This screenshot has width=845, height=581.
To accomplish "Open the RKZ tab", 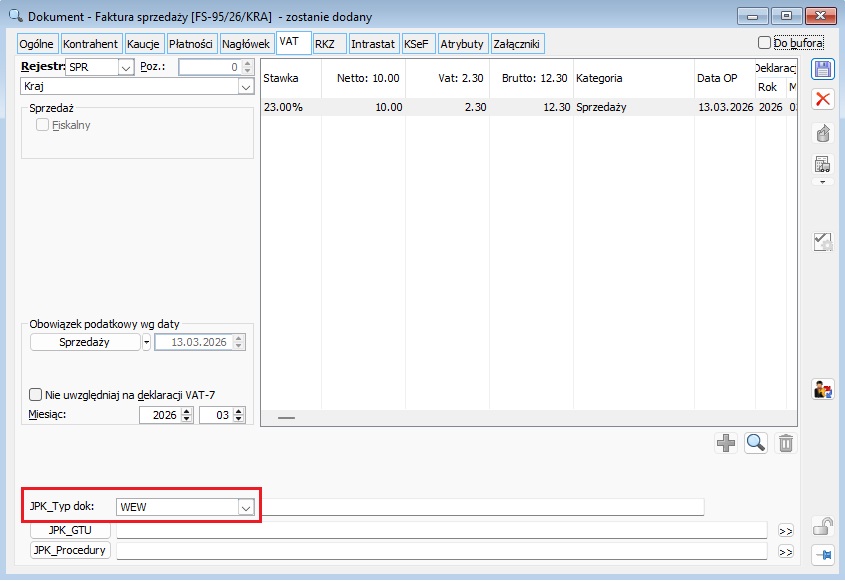I will [329, 44].
